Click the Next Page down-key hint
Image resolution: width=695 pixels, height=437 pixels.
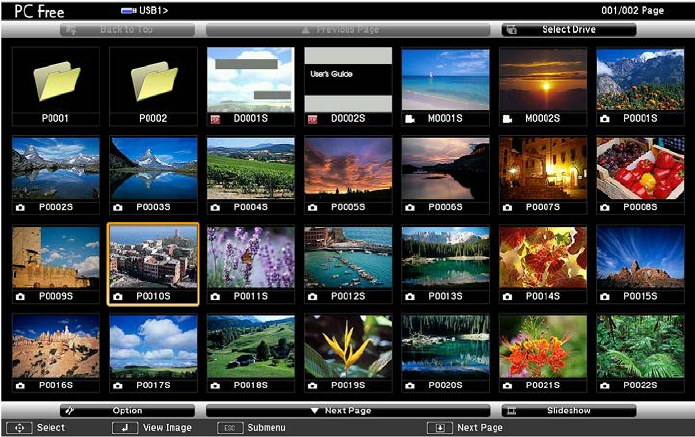coord(440,428)
